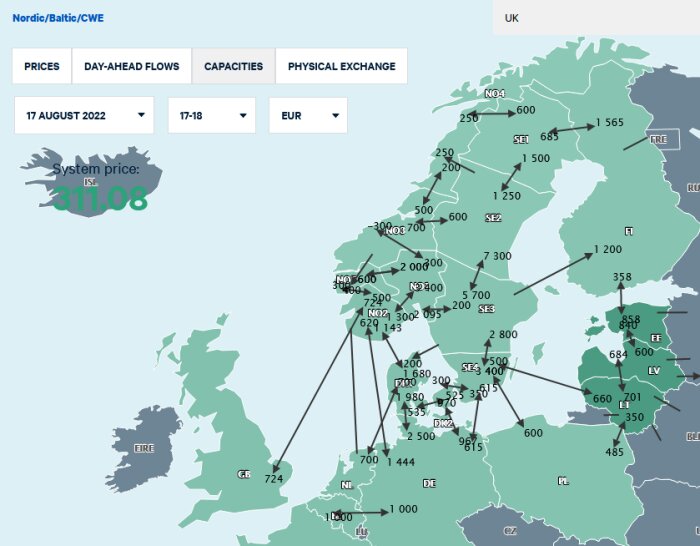
Task: Click the NO2 area label
Action: point(378,313)
